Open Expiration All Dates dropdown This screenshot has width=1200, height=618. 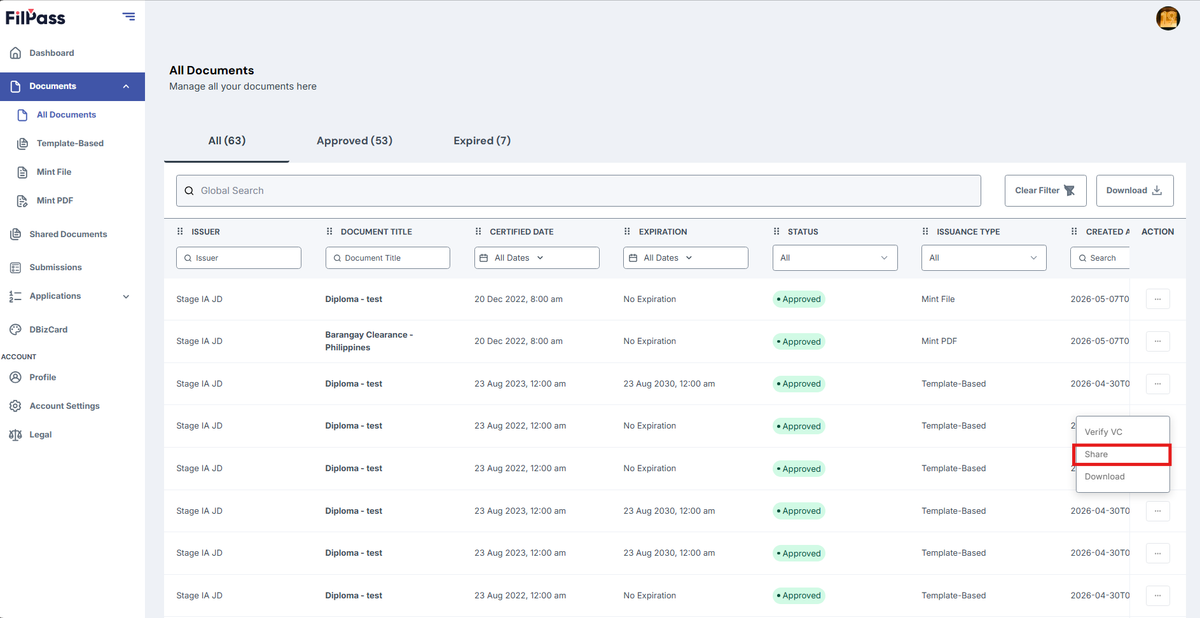coord(686,258)
